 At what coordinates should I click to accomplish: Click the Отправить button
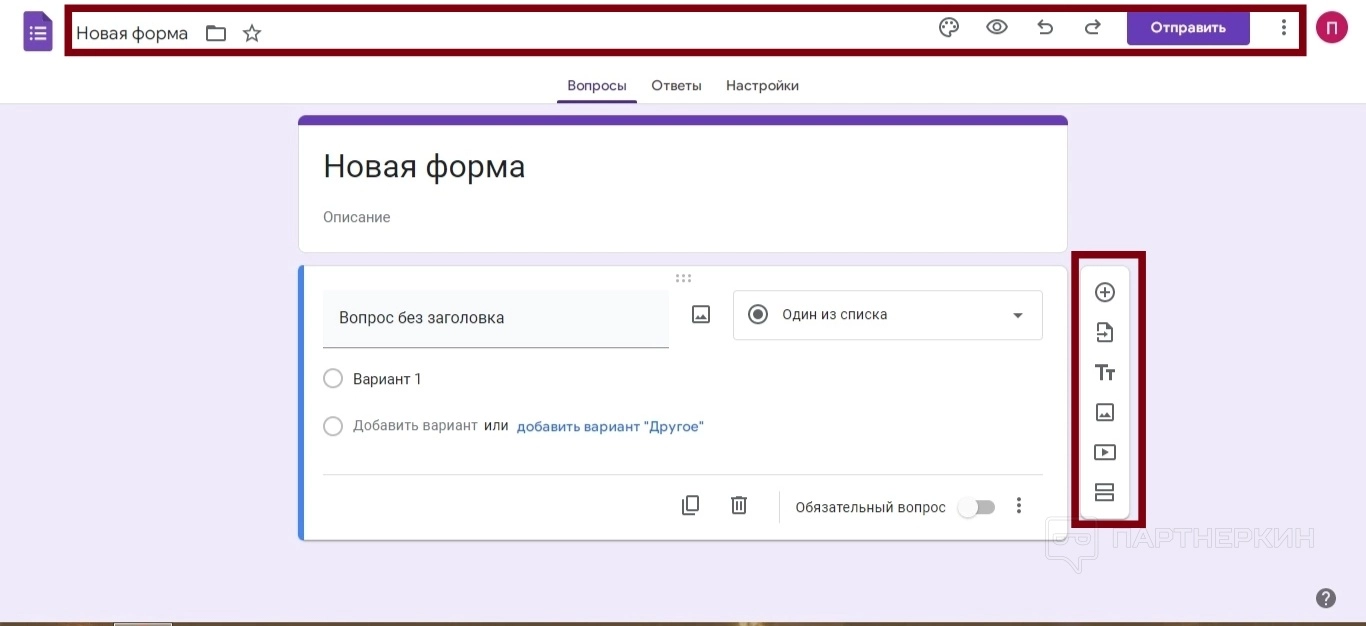coord(1187,28)
